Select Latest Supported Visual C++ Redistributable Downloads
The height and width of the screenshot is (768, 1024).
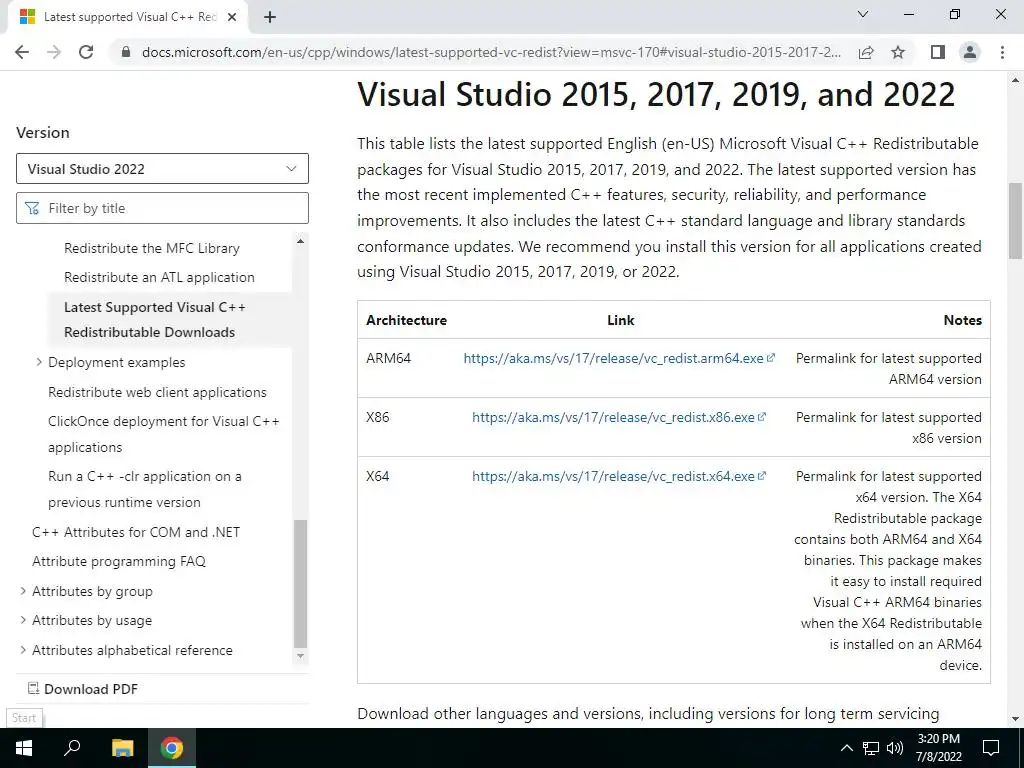coord(155,319)
